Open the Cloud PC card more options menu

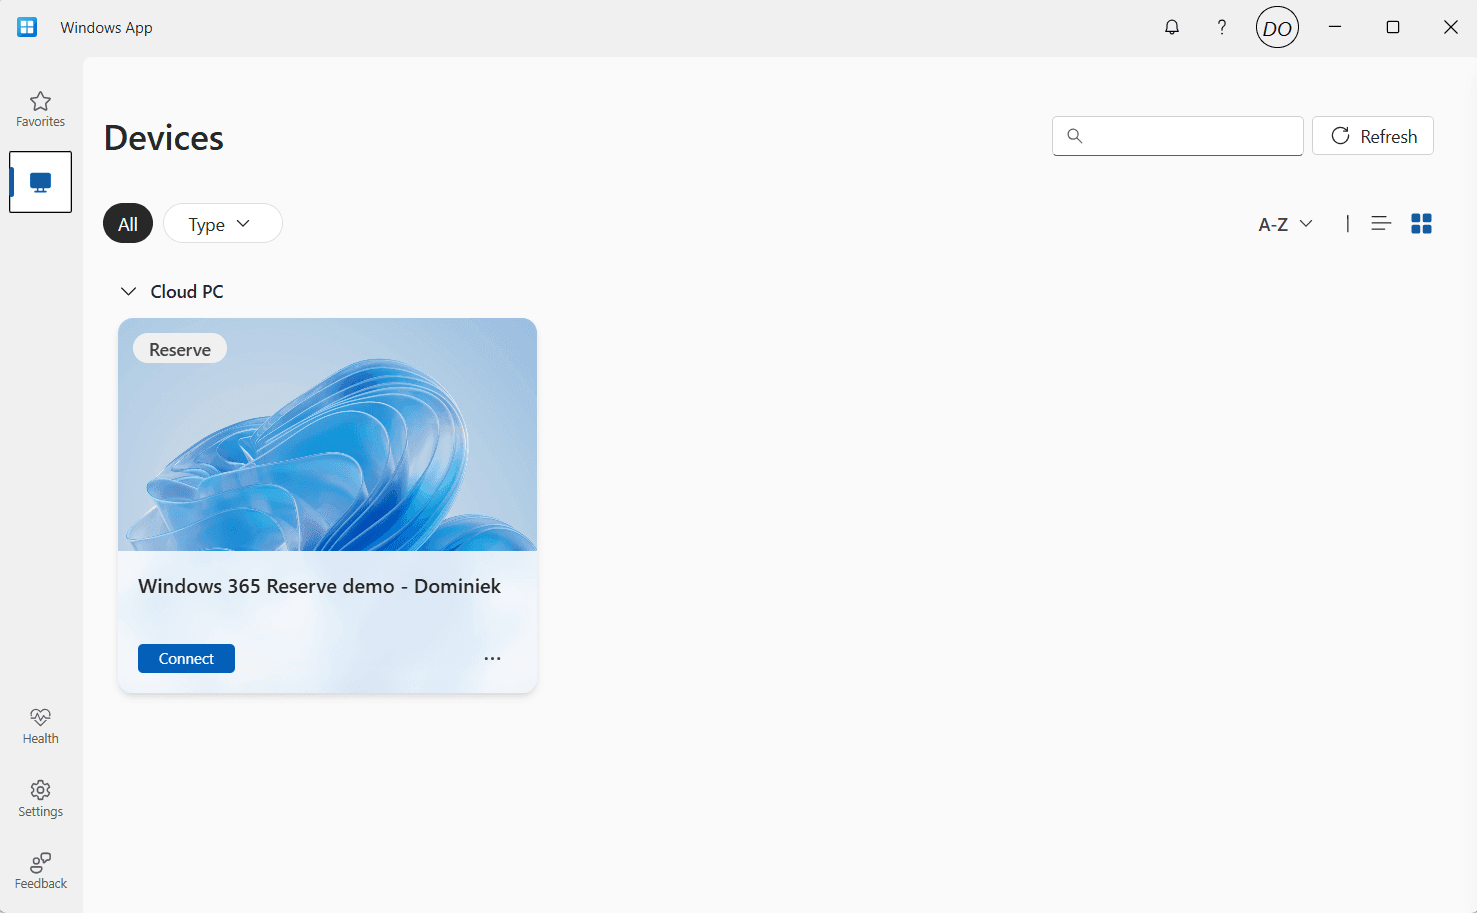coord(492,659)
